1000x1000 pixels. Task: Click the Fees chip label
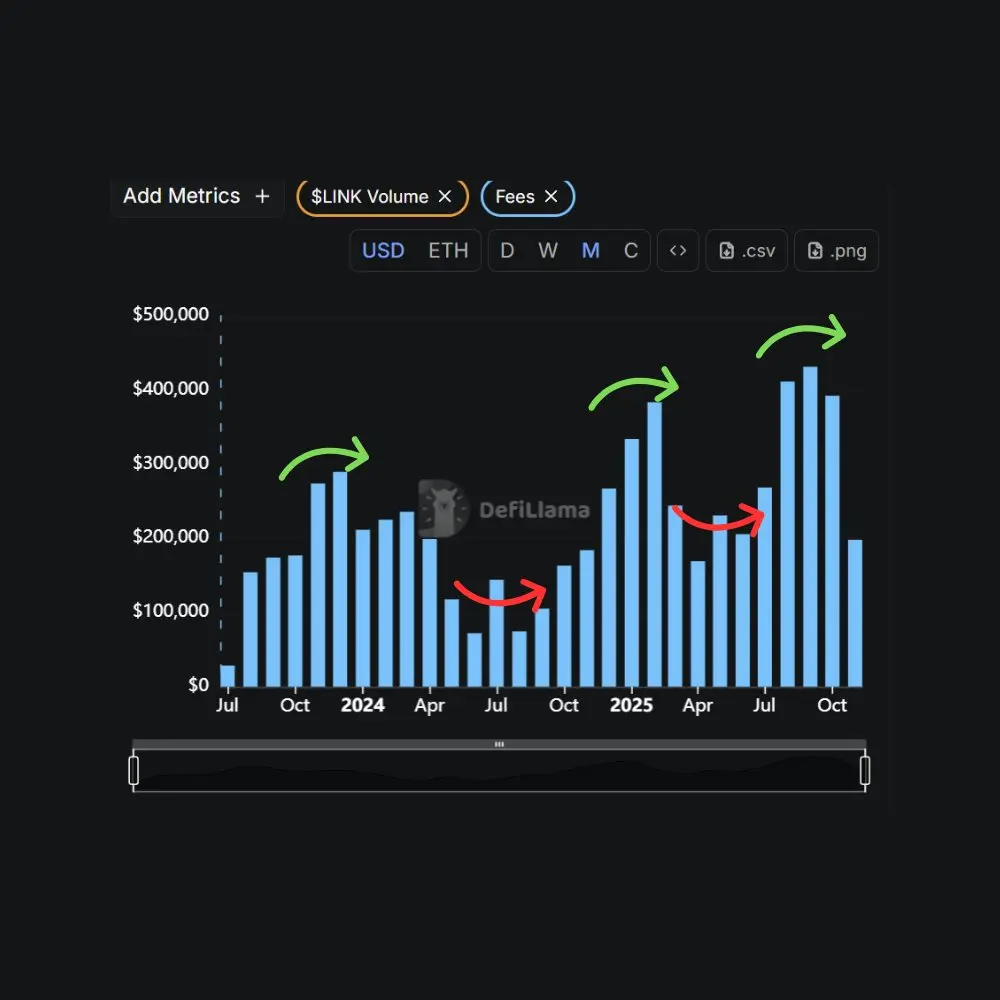click(x=515, y=196)
